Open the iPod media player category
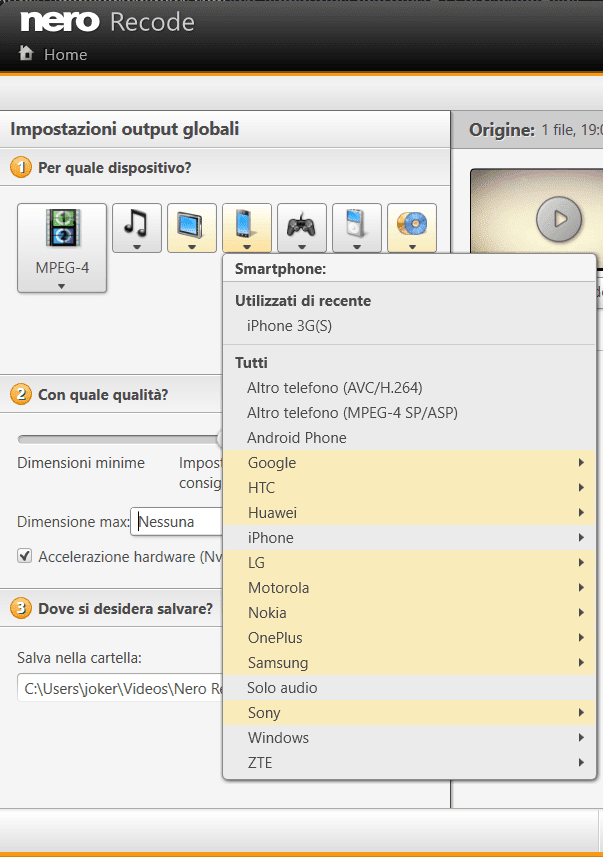Screen dimensions: 603x857 click(356, 228)
